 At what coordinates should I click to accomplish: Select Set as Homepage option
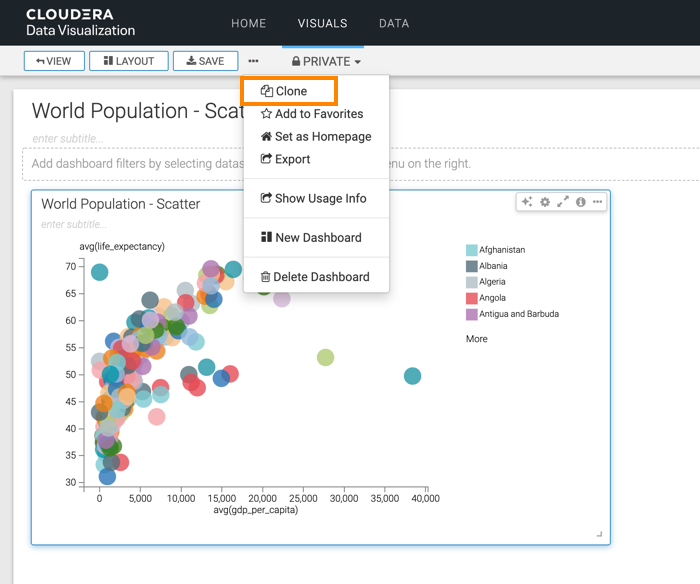[x=315, y=136]
